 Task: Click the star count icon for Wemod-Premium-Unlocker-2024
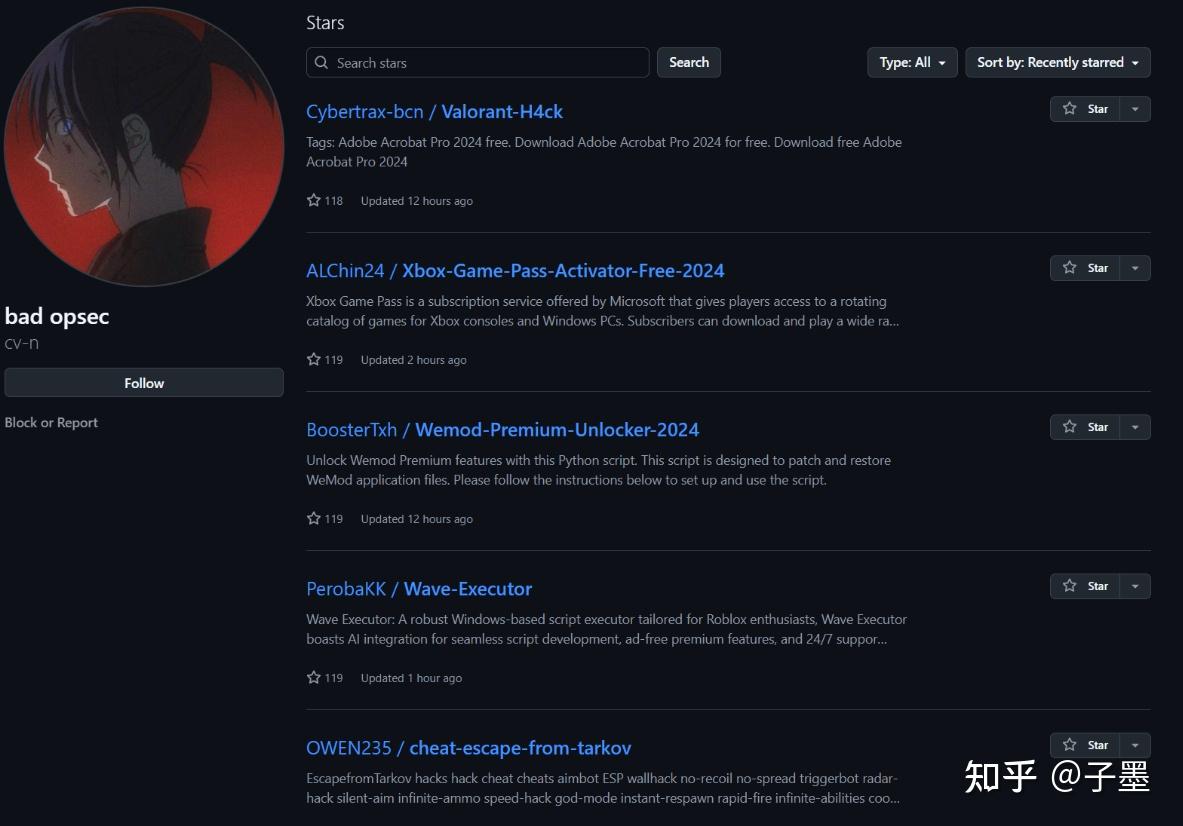[314, 518]
